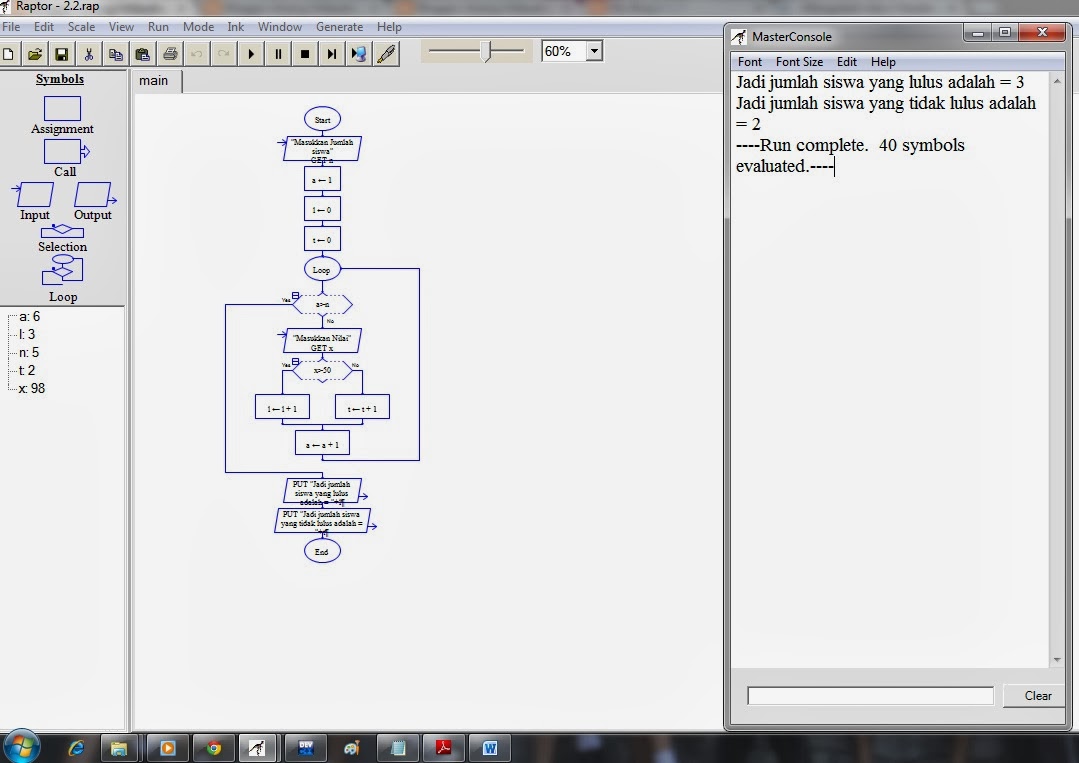This screenshot has width=1079, height=763.
Task: Click the Copy toolbar icon
Action: (x=116, y=54)
